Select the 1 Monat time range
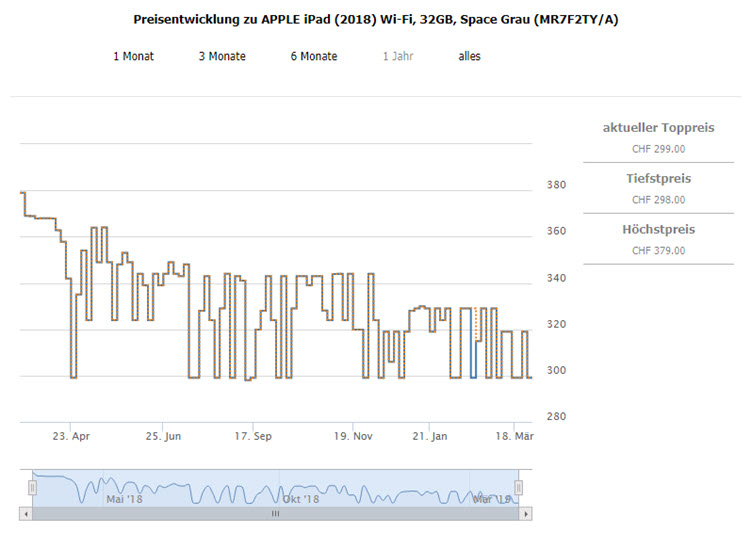The width and height of the screenshot is (751, 533). click(133, 56)
